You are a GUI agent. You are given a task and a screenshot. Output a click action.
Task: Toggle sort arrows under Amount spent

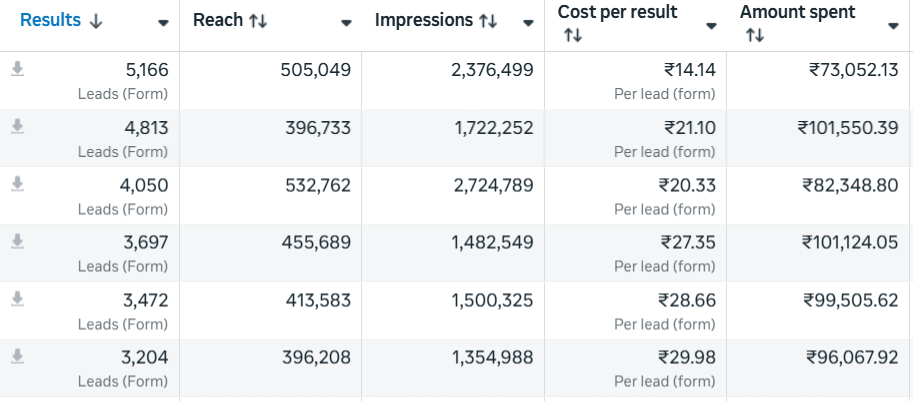[x=755, y=36]
